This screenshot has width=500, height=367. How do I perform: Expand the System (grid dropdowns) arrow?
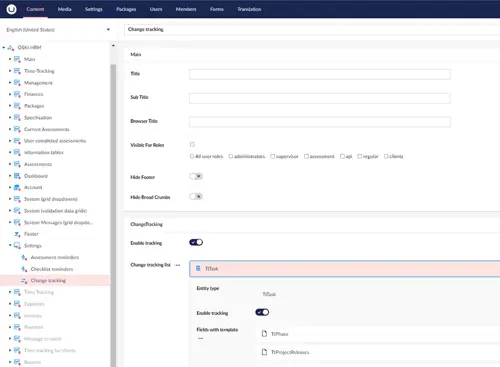click(x=10, y=199)
